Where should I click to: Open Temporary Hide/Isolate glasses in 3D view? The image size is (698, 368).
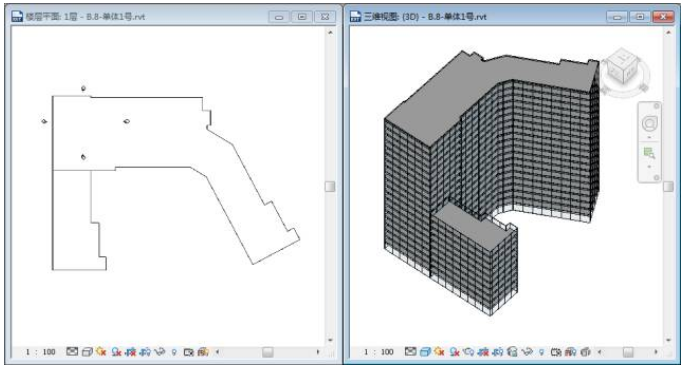[x=527, y=352]
